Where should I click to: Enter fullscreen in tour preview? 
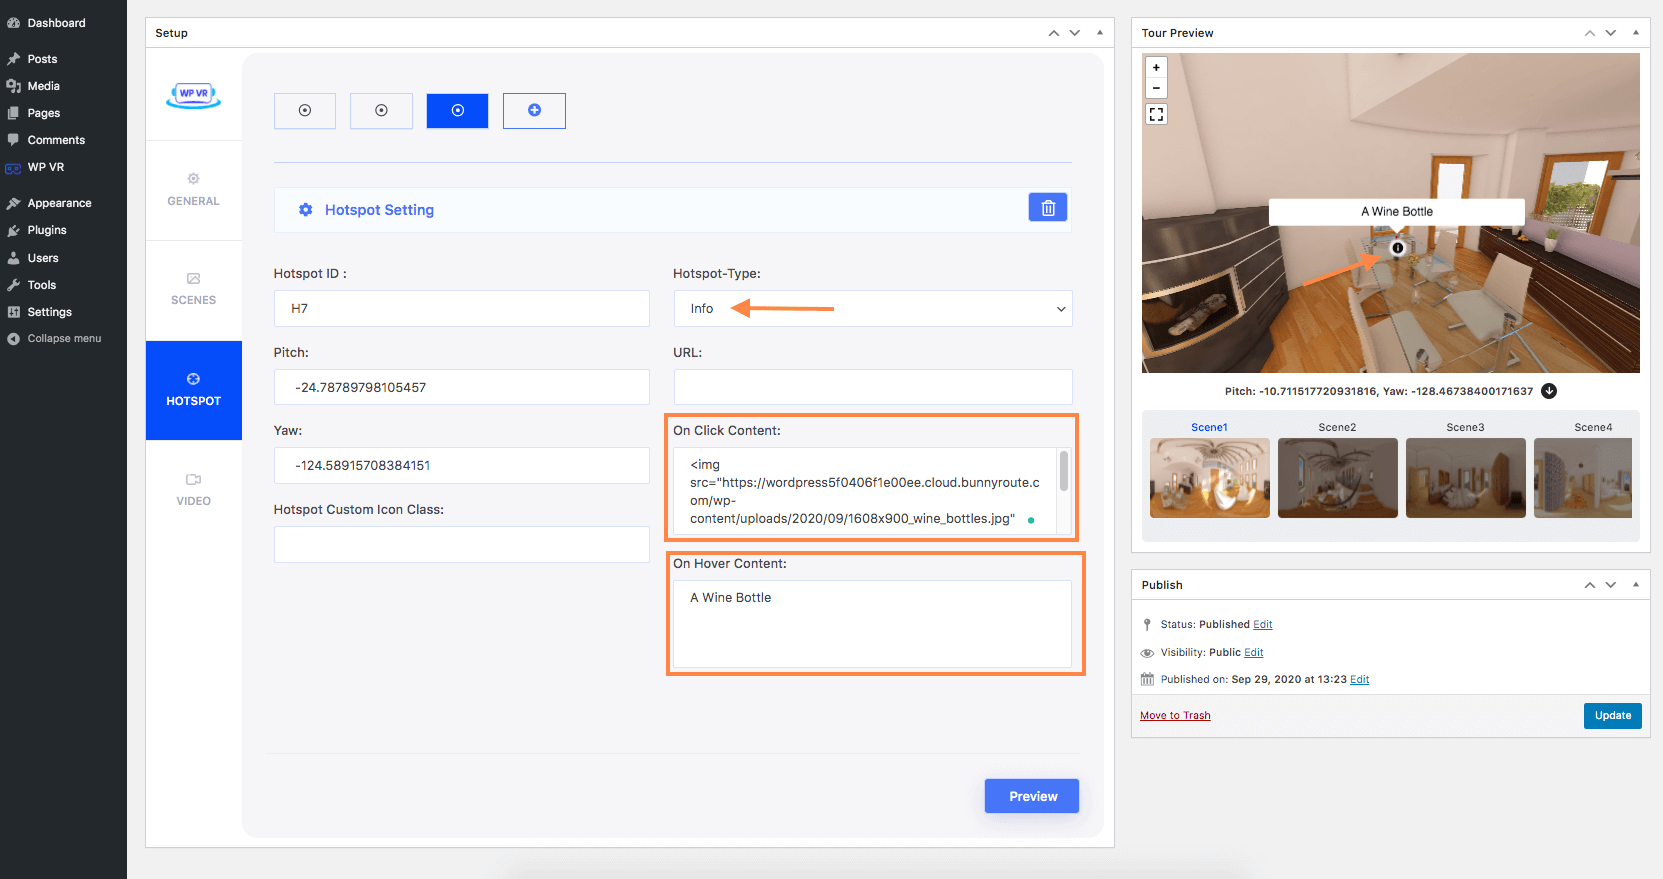pos(1156,115)
